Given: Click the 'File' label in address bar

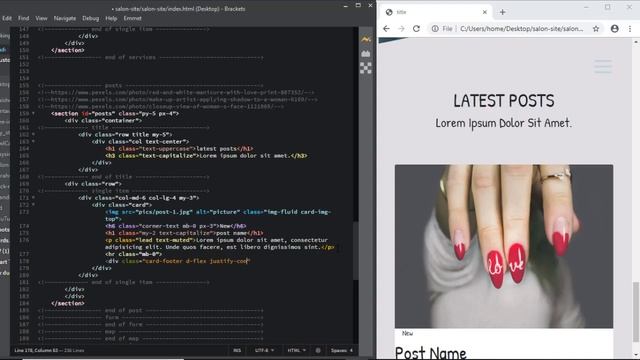Looking at the screenshot, I should [447, 29].
